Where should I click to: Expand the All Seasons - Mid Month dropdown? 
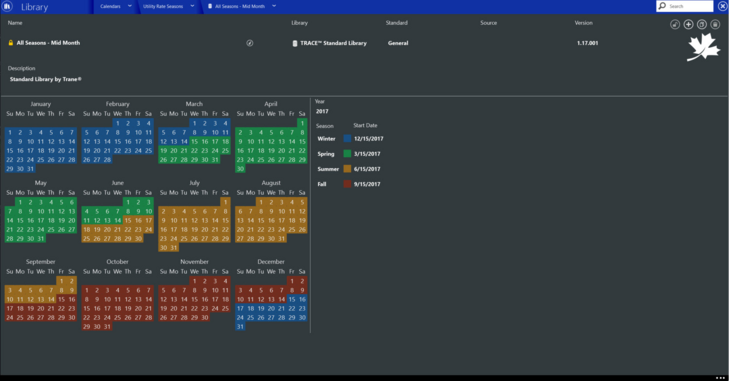click(274, 6)
